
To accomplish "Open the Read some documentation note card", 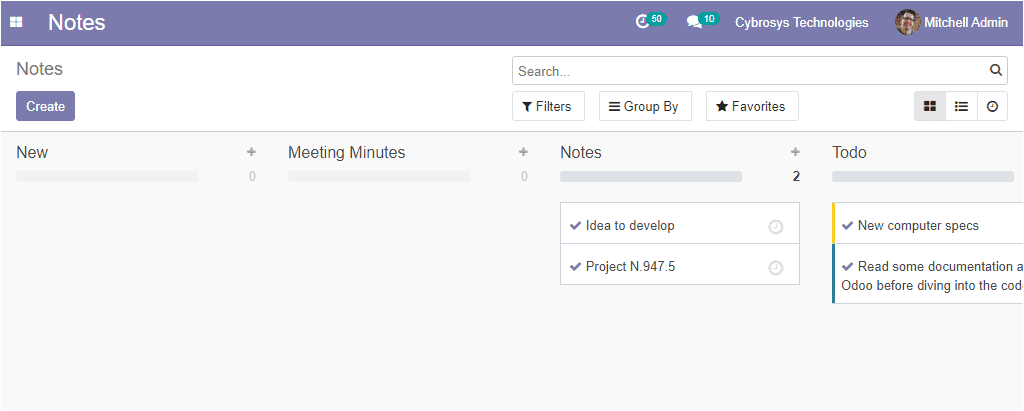I will tap(928, 274).
